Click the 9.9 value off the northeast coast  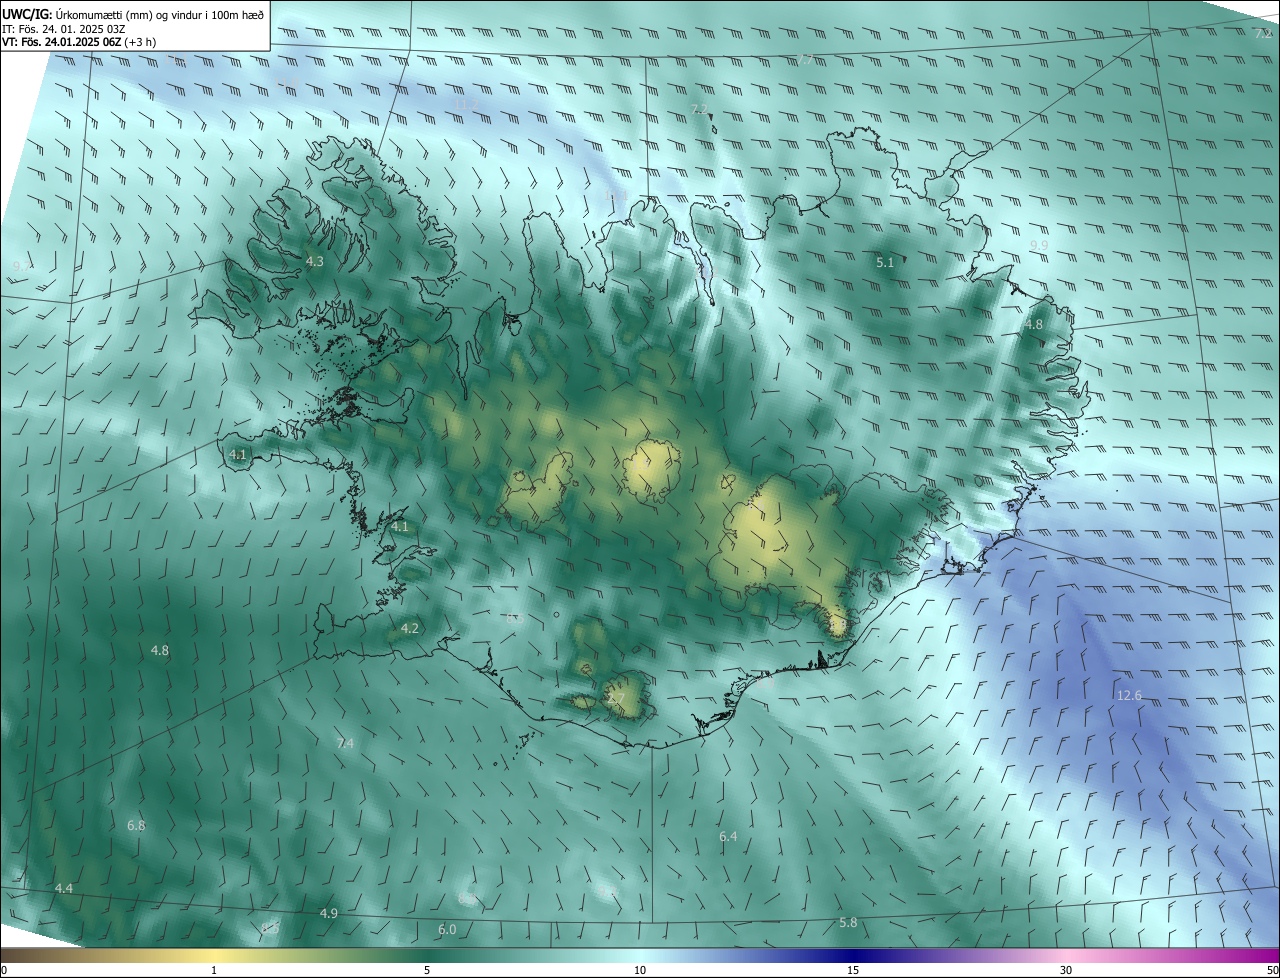(1039, 245)
